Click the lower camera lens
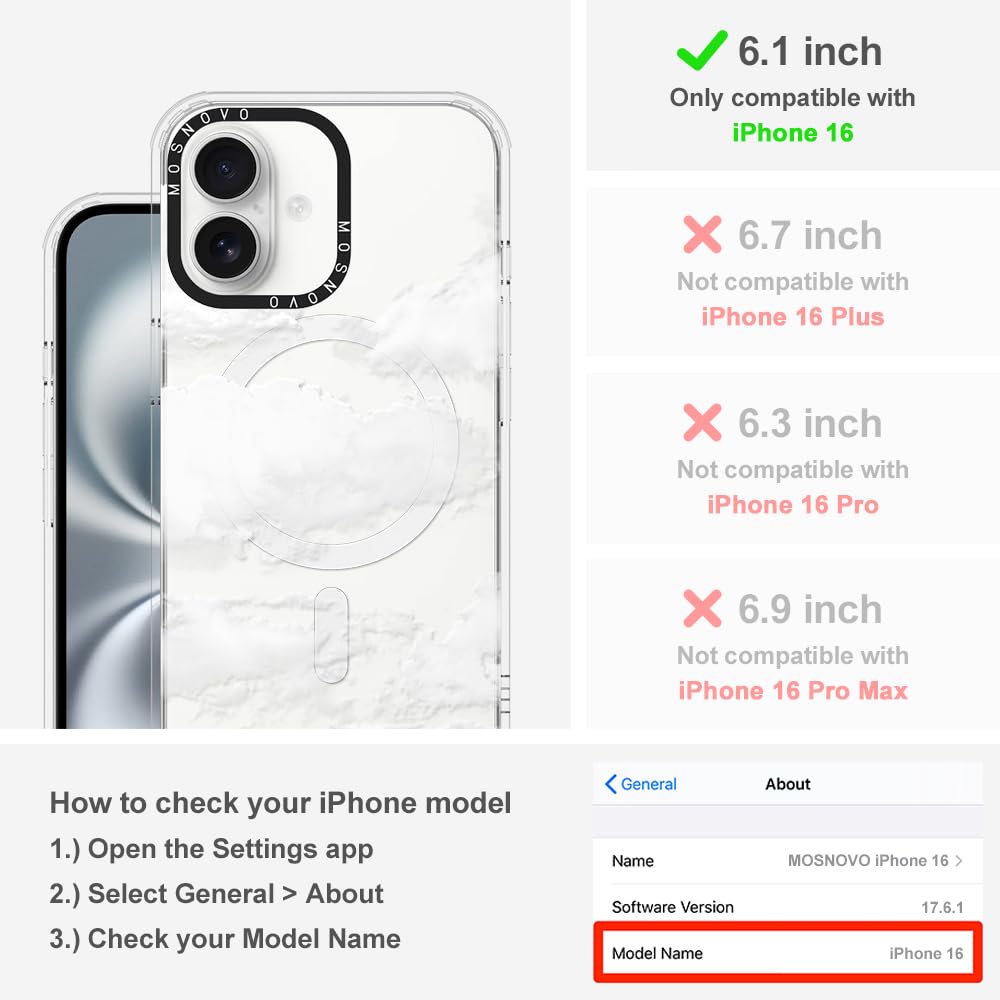This screenshot has height=1000, width=1000. pyautogui.click(x=225, y=247)
